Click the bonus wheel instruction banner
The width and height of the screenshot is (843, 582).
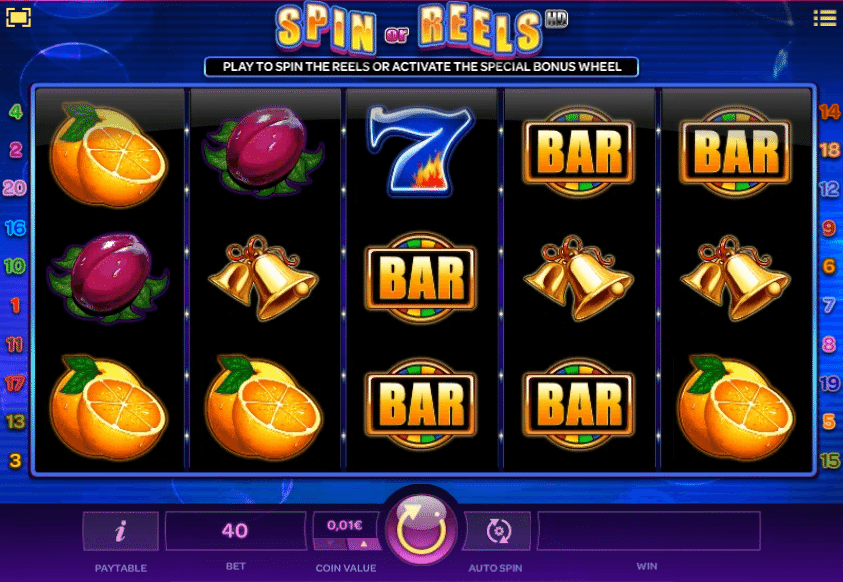pos(422,67)
